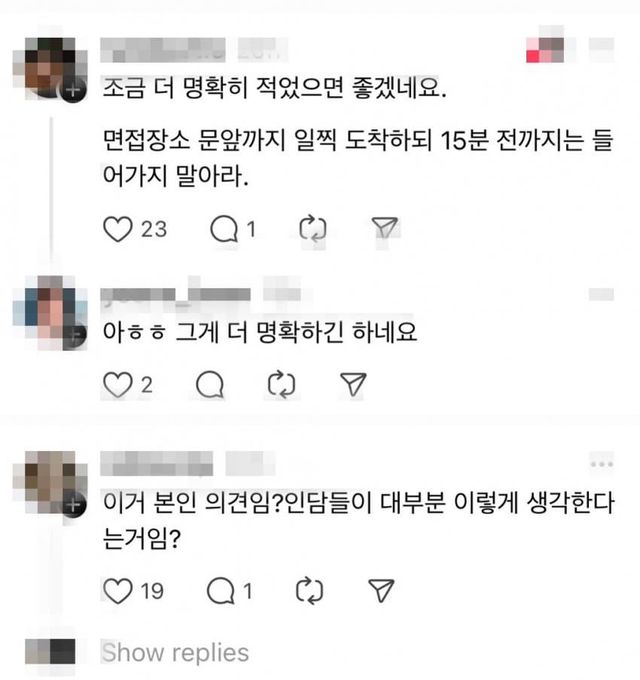Expand Show replies at the bottom

click(x=175, y=652)
